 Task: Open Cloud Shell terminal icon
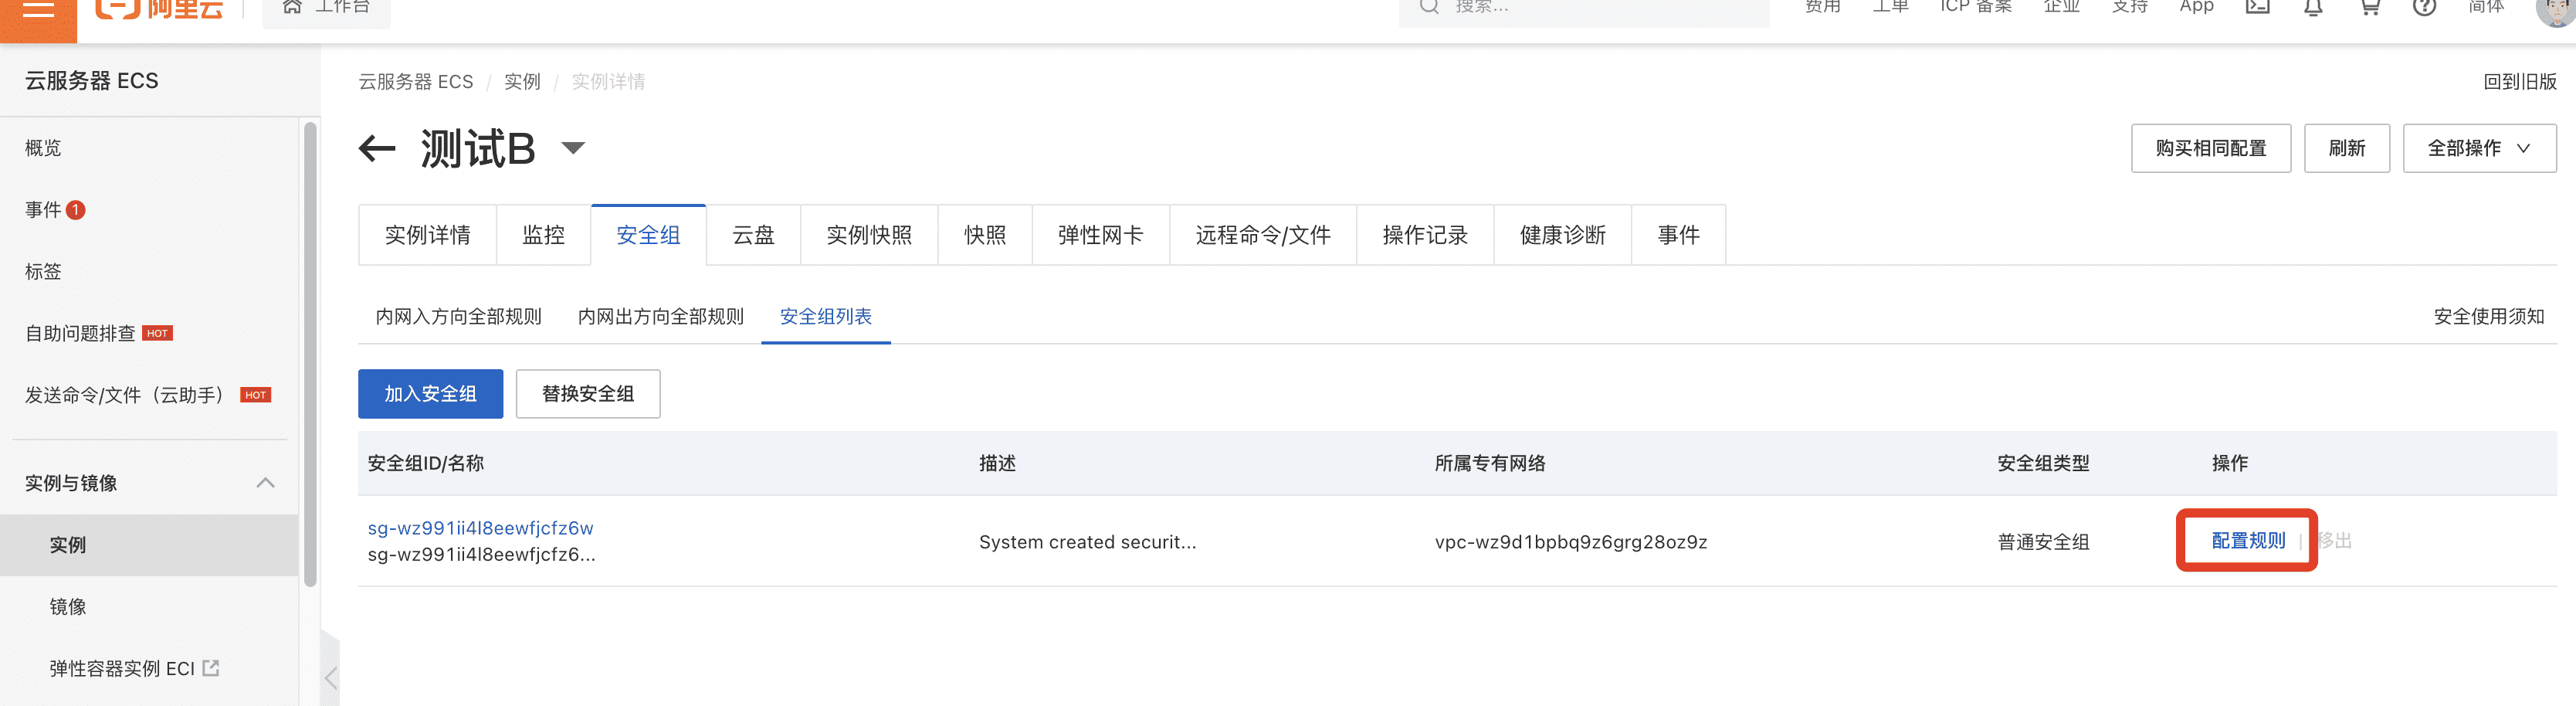pyautogui.click(x=2257, y=8)
